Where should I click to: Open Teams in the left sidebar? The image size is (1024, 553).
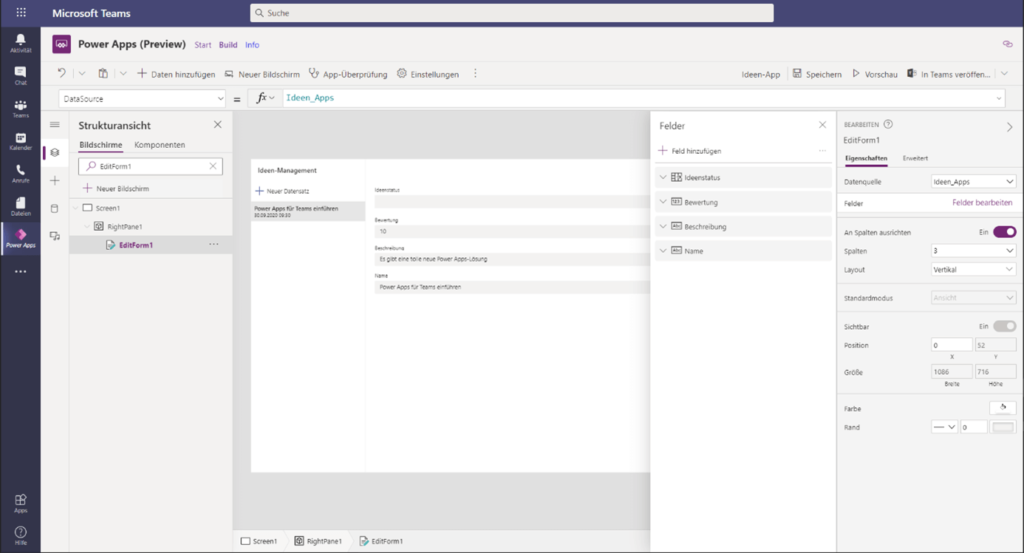20,108
